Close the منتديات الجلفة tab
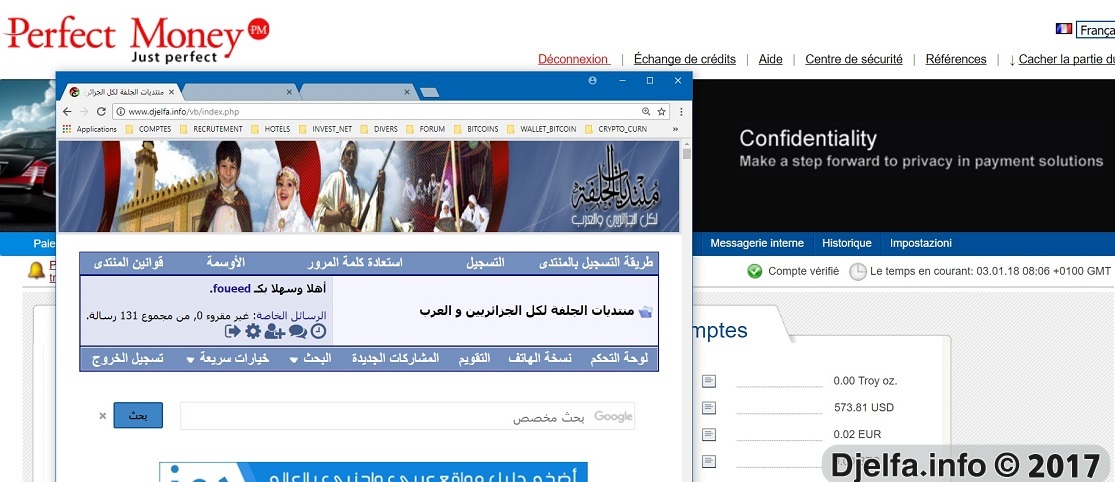1115x482 pixels. [x=171, y=92]
